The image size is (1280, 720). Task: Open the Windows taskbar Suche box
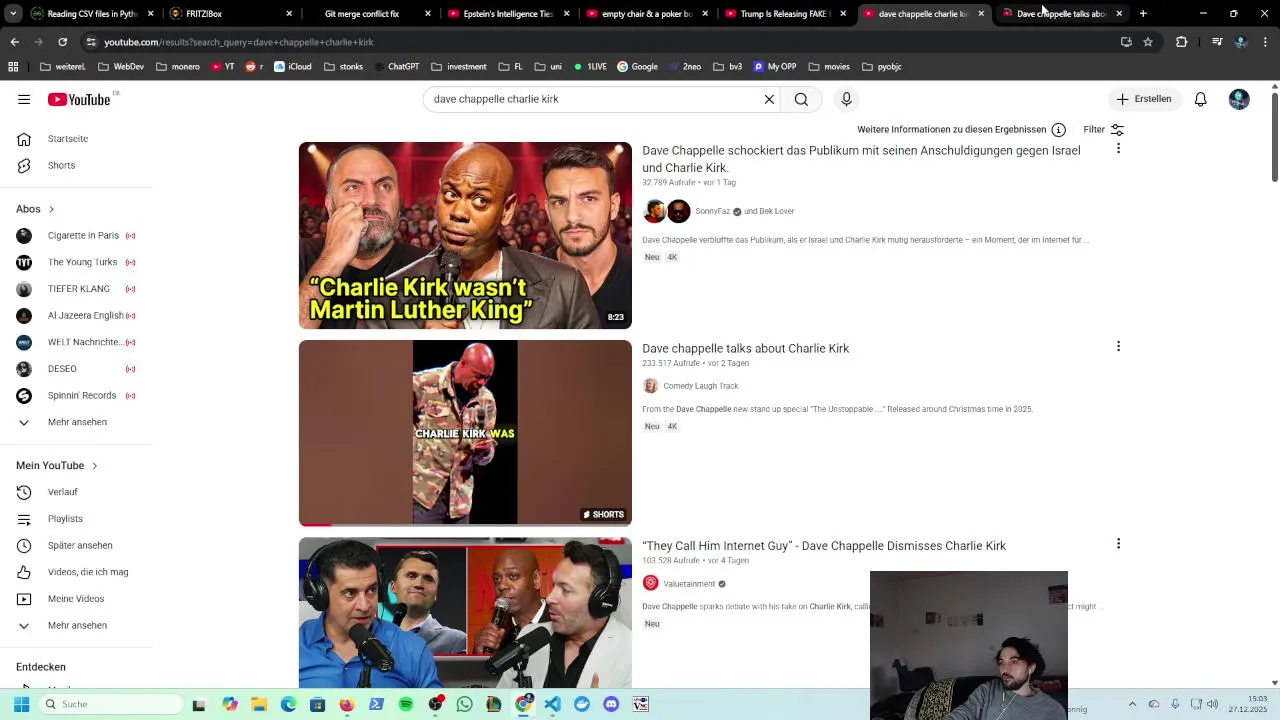pyautogui.click(x=110, y=704)
